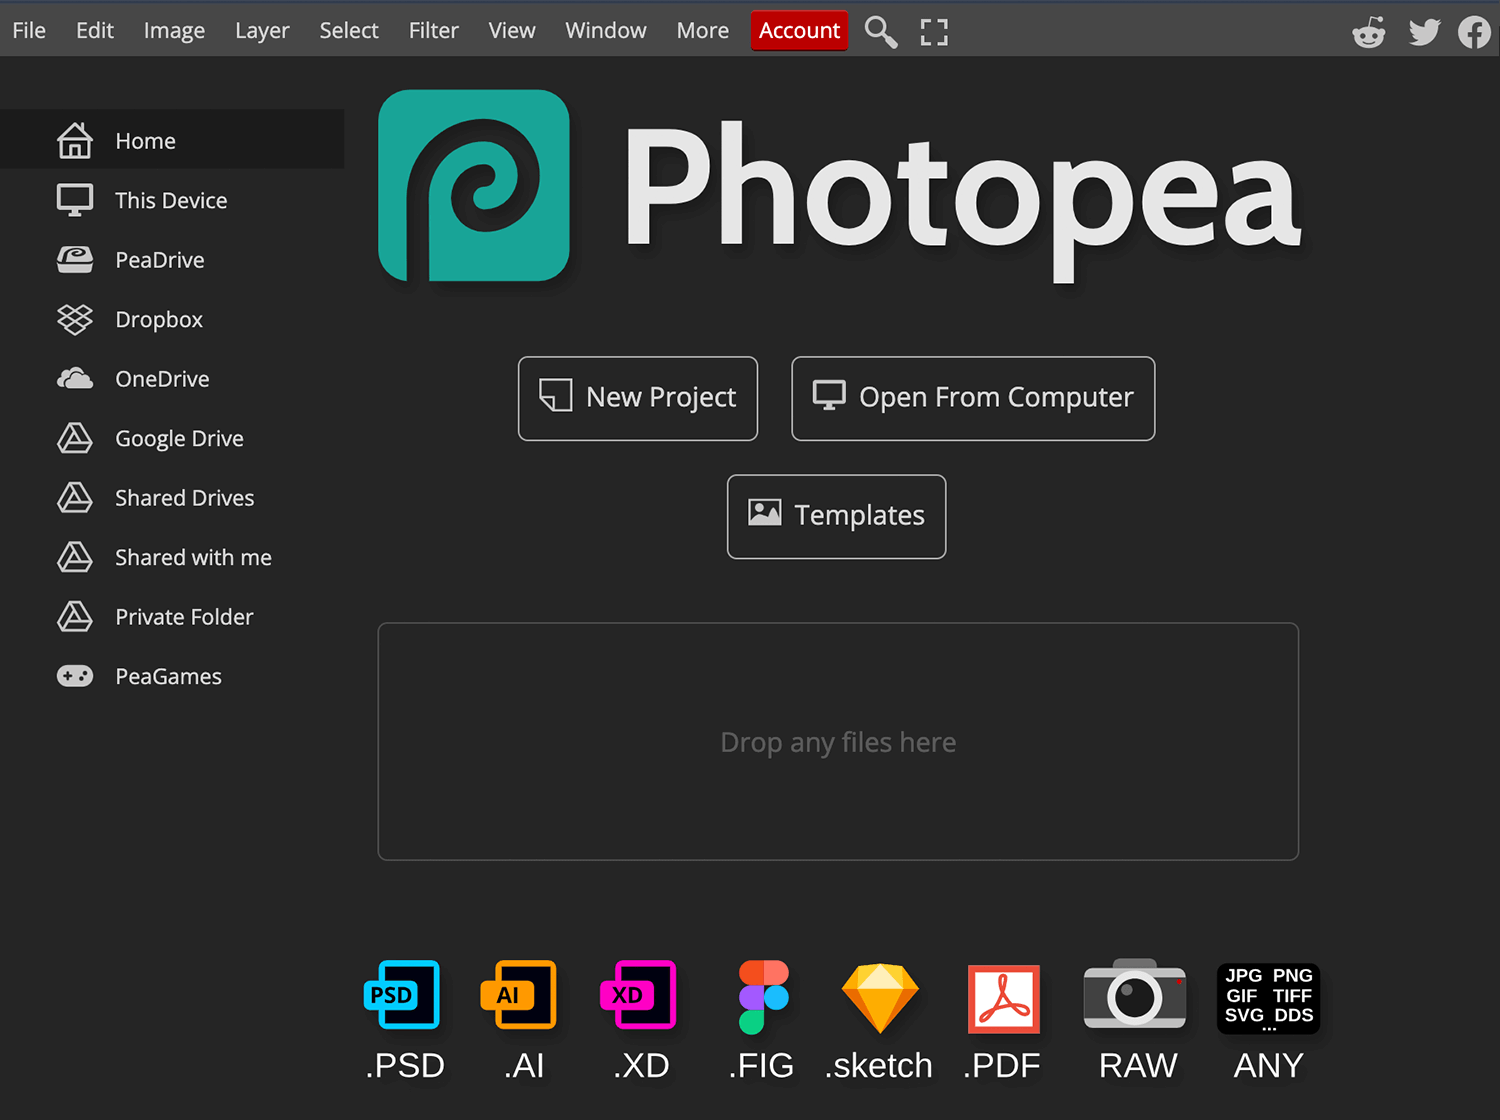Open the View menu
The width and height of the screenshot is (1500, 1120).
(512, 31)
